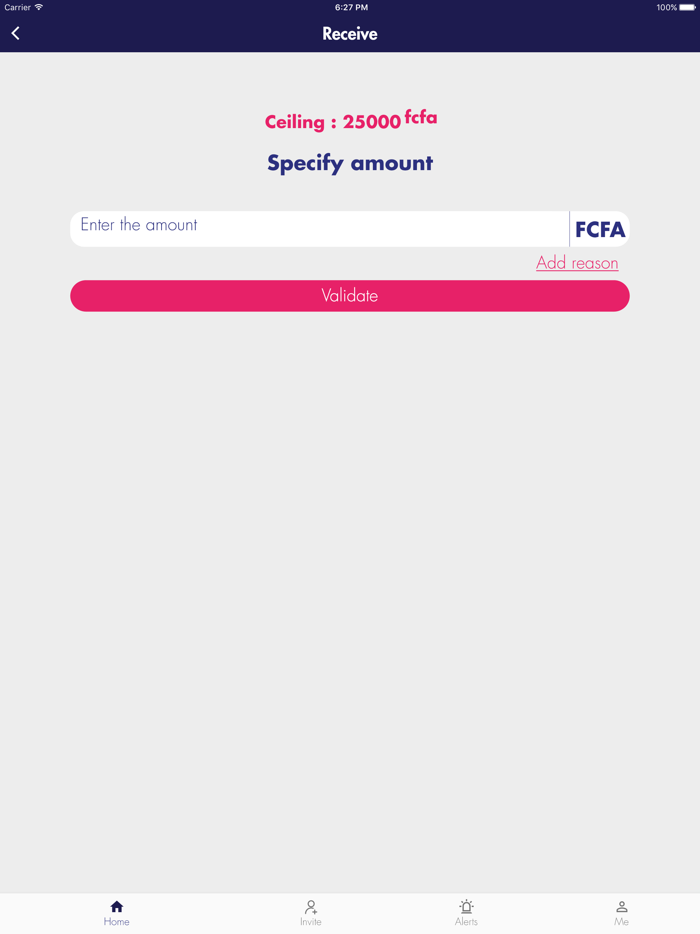Click the Wi-Fi status bar icon

pyautogui.click(x=39, y=7)
